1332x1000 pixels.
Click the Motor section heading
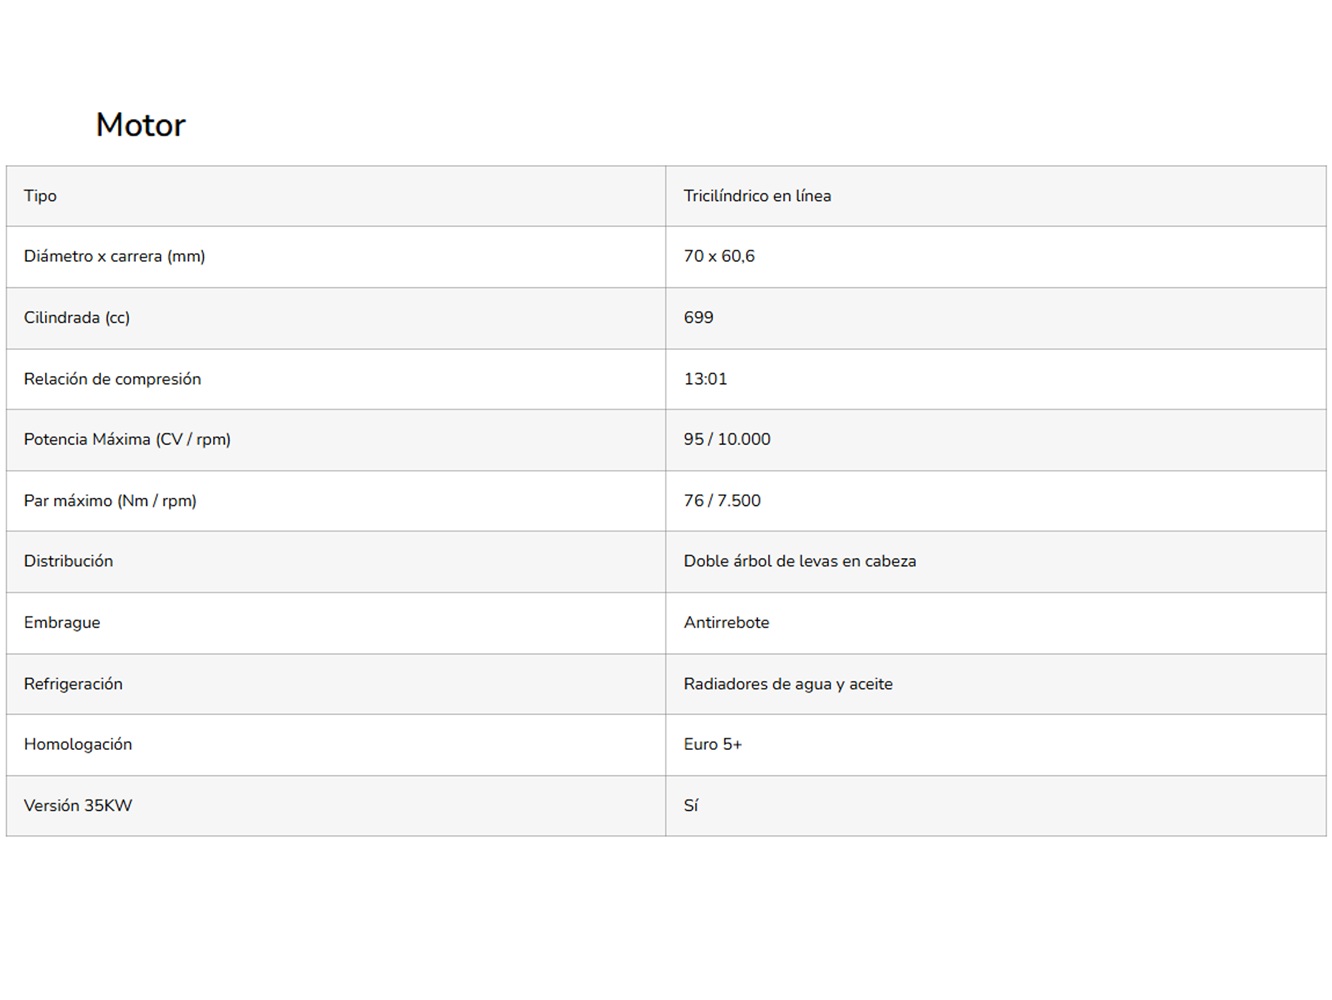[140, 125]
